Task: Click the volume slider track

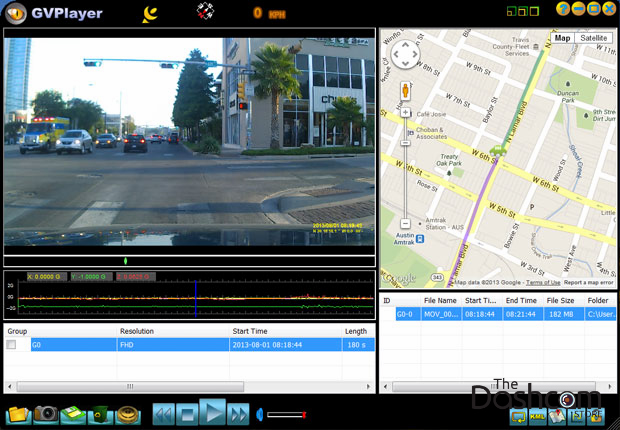Action: coord(285,414)
